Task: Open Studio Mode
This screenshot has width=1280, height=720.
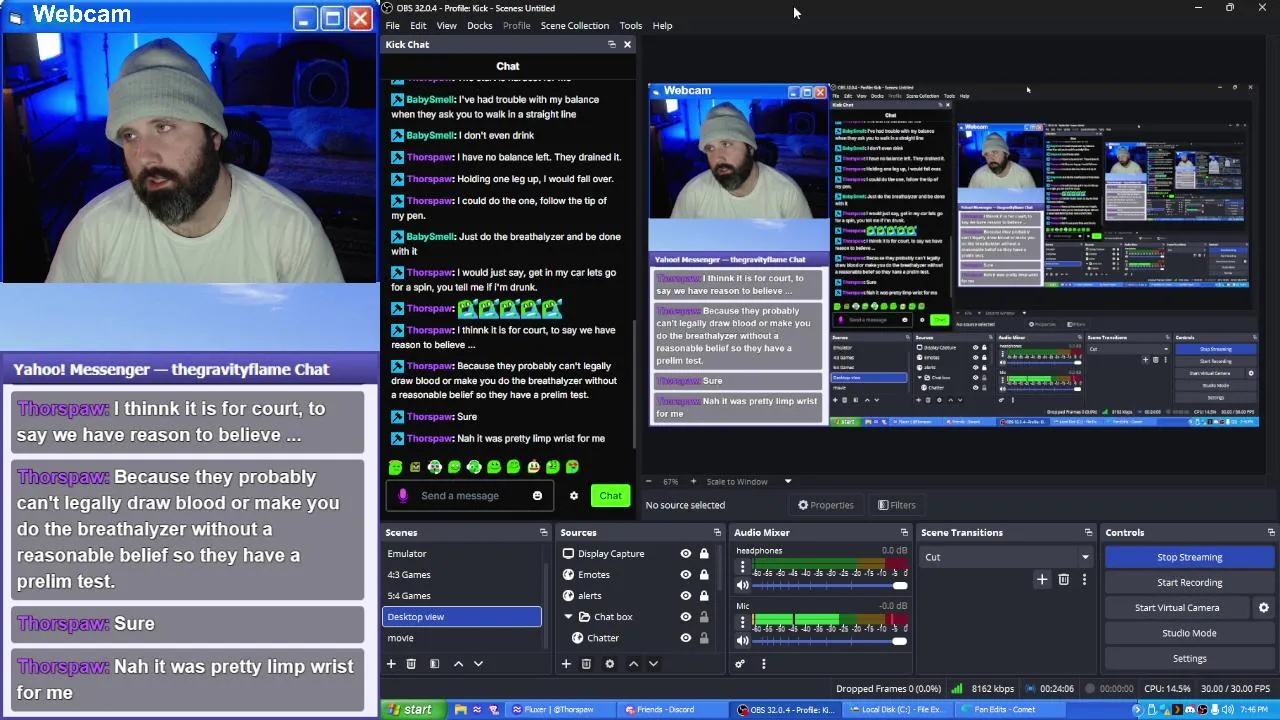Action: [1189, 633]
